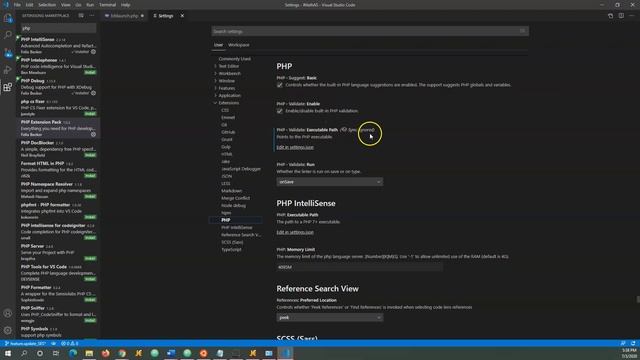Open Chrome from the taskbar

pos(122,353)
